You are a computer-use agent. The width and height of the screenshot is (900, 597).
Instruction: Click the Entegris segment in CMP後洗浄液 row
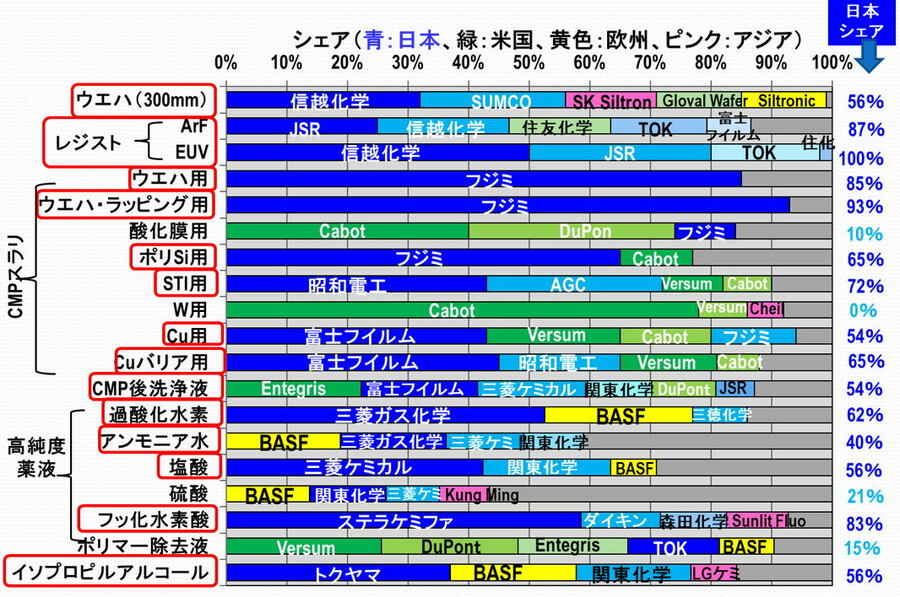click(x=293, y=388)
